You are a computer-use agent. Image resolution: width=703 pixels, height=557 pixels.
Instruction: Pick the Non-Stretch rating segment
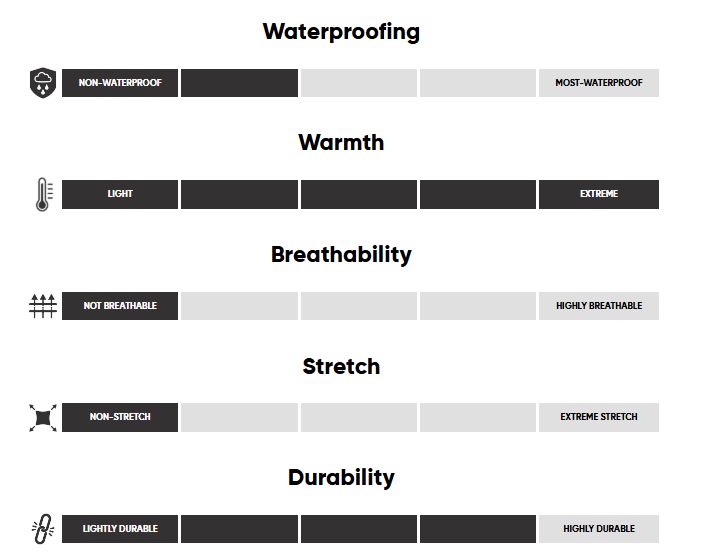point(120,417)
